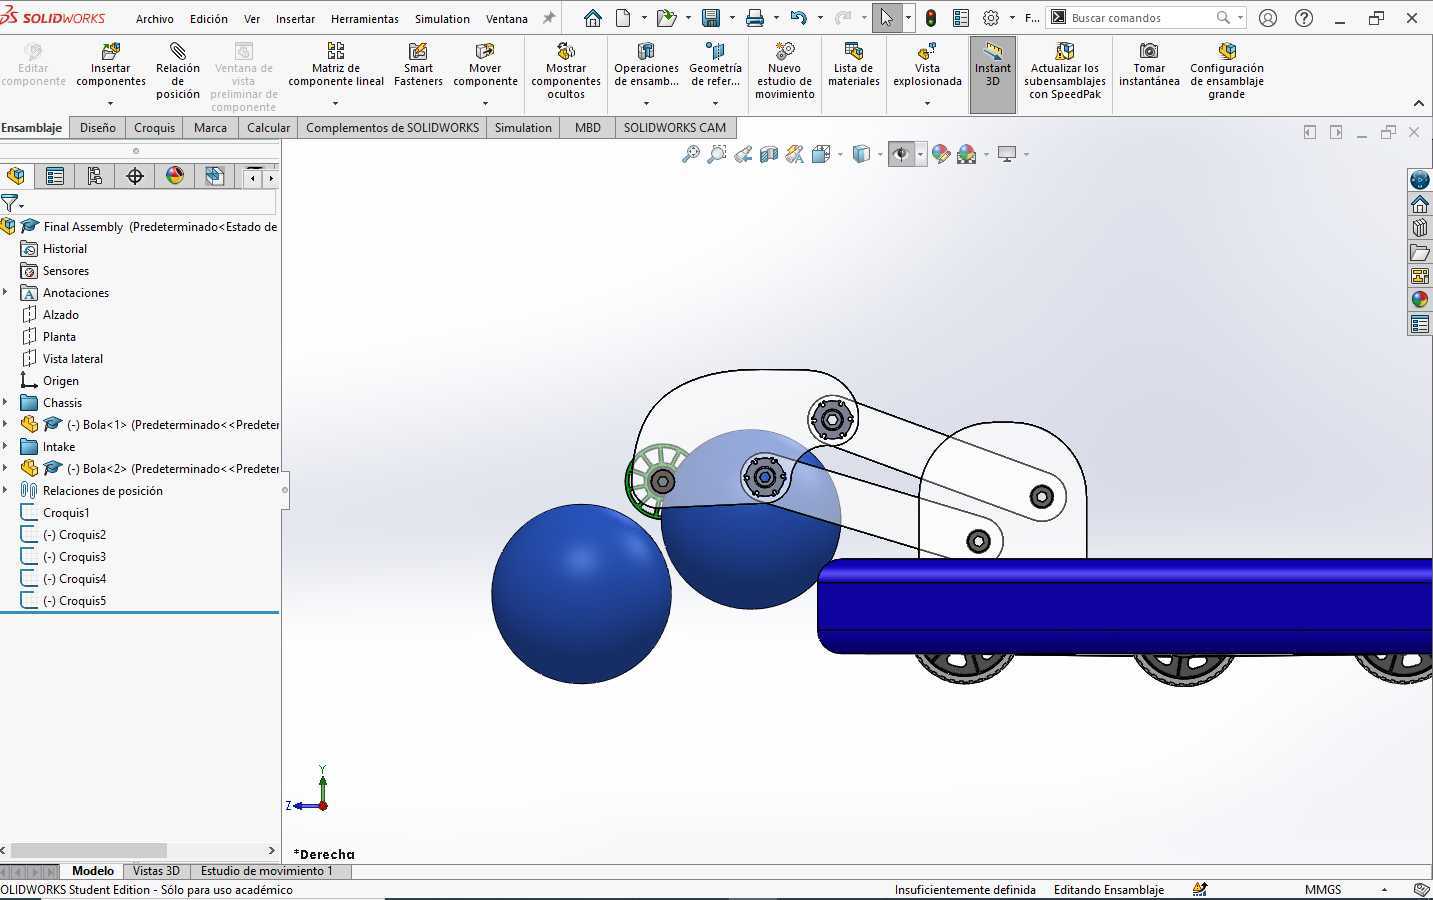Click the Rebuild traffic light icon
The image size is (1433, 900).
coord(931,18)
